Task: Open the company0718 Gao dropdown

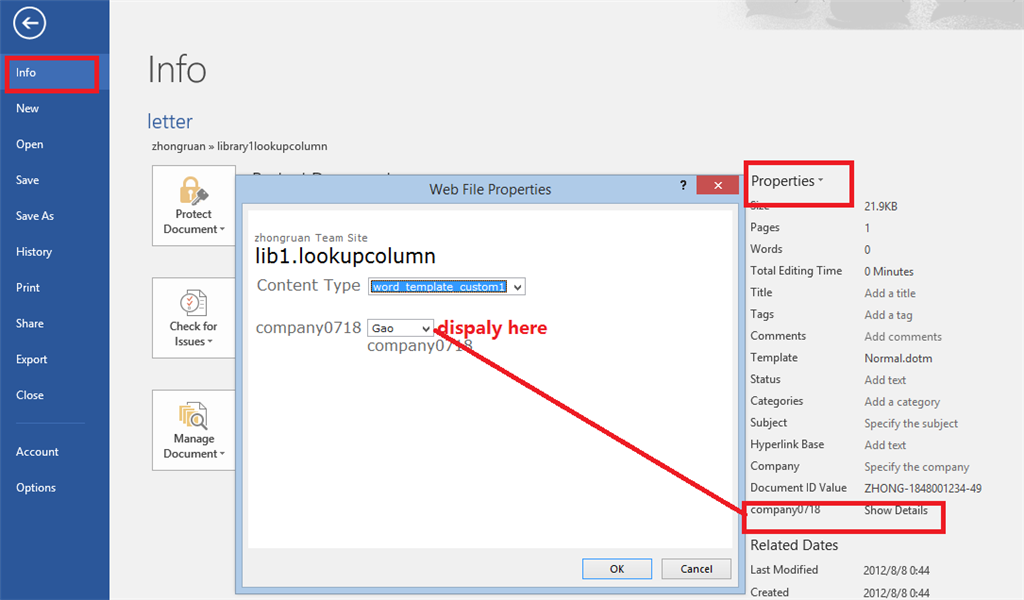Action: [x=400, y=328]
